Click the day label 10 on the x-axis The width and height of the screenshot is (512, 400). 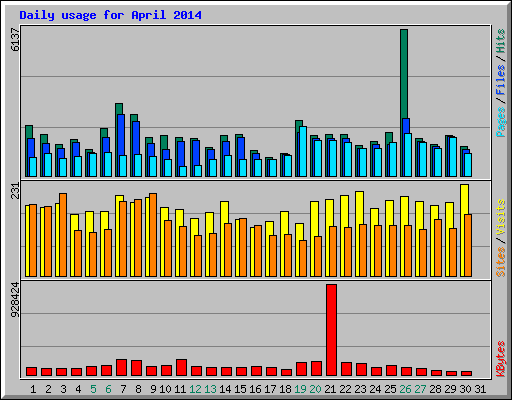(x=165, y=389)
